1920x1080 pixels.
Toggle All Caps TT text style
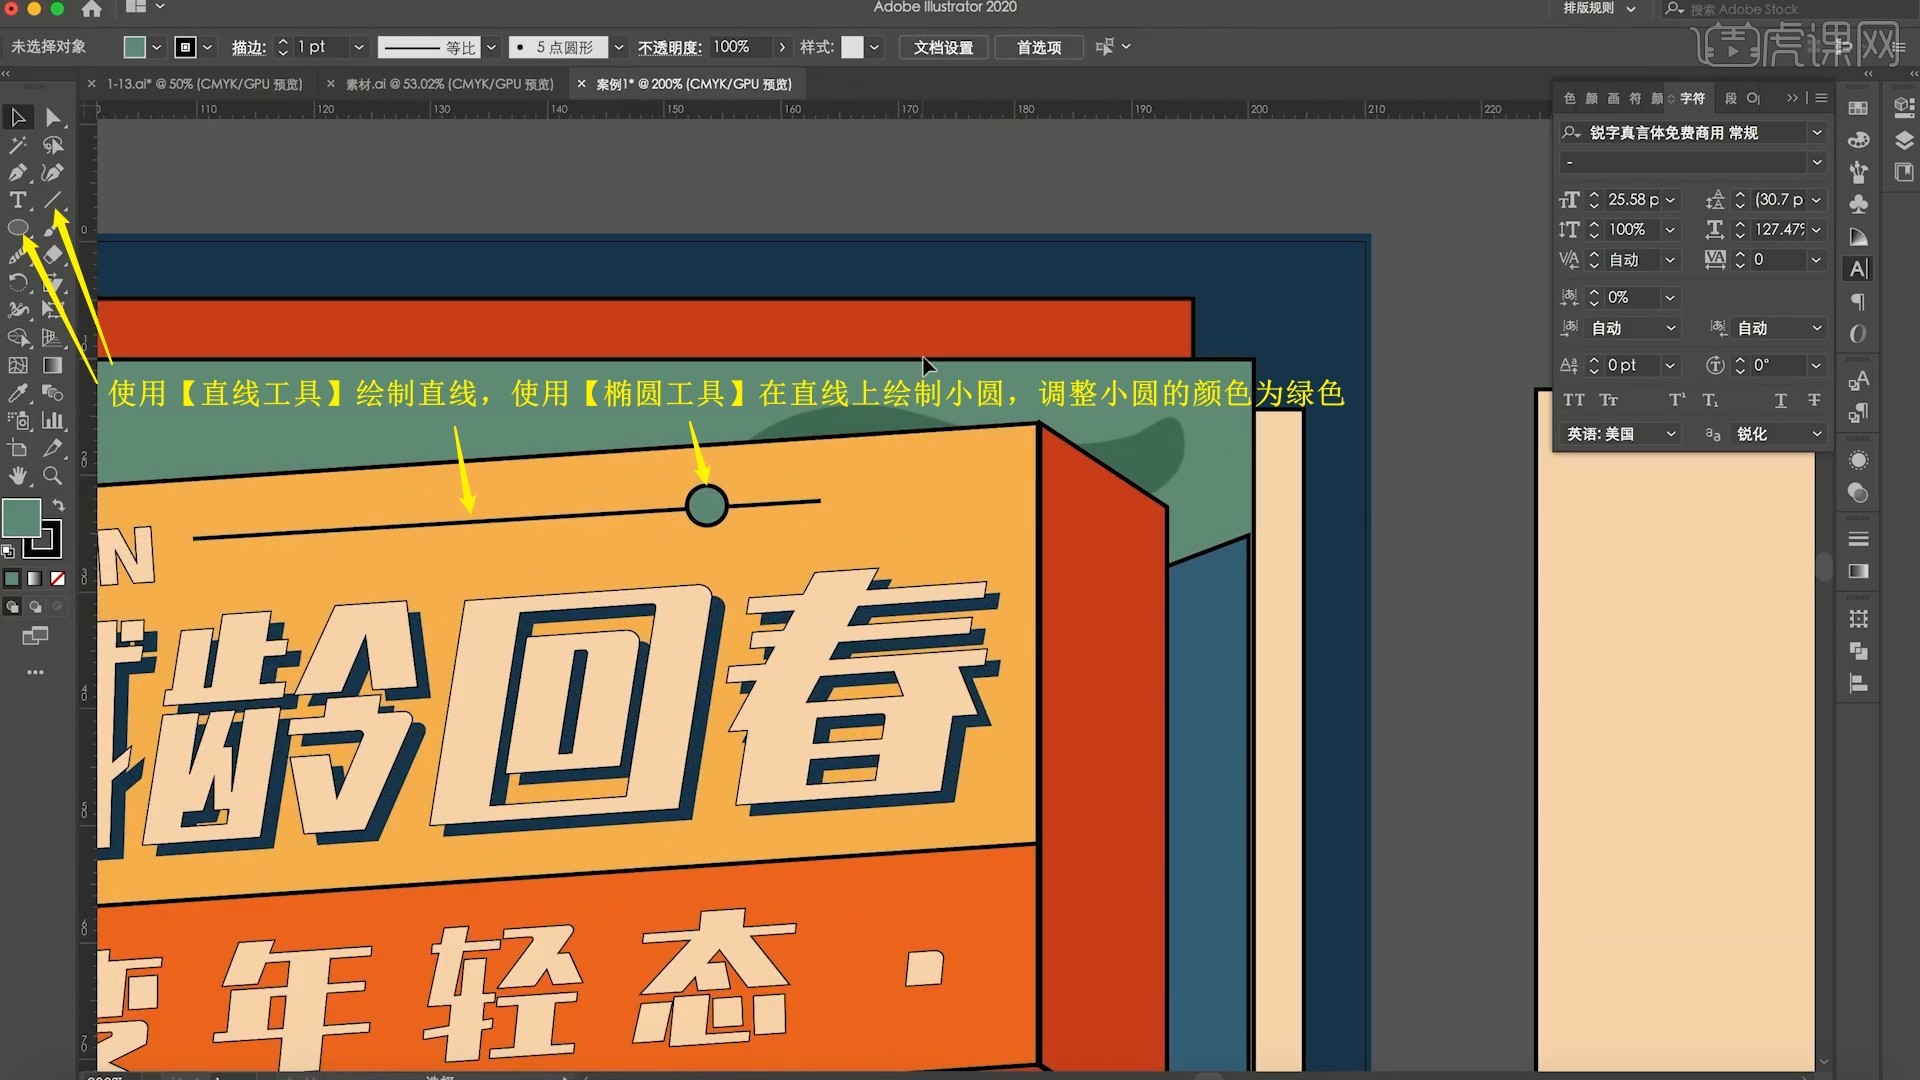point(1574,400)
